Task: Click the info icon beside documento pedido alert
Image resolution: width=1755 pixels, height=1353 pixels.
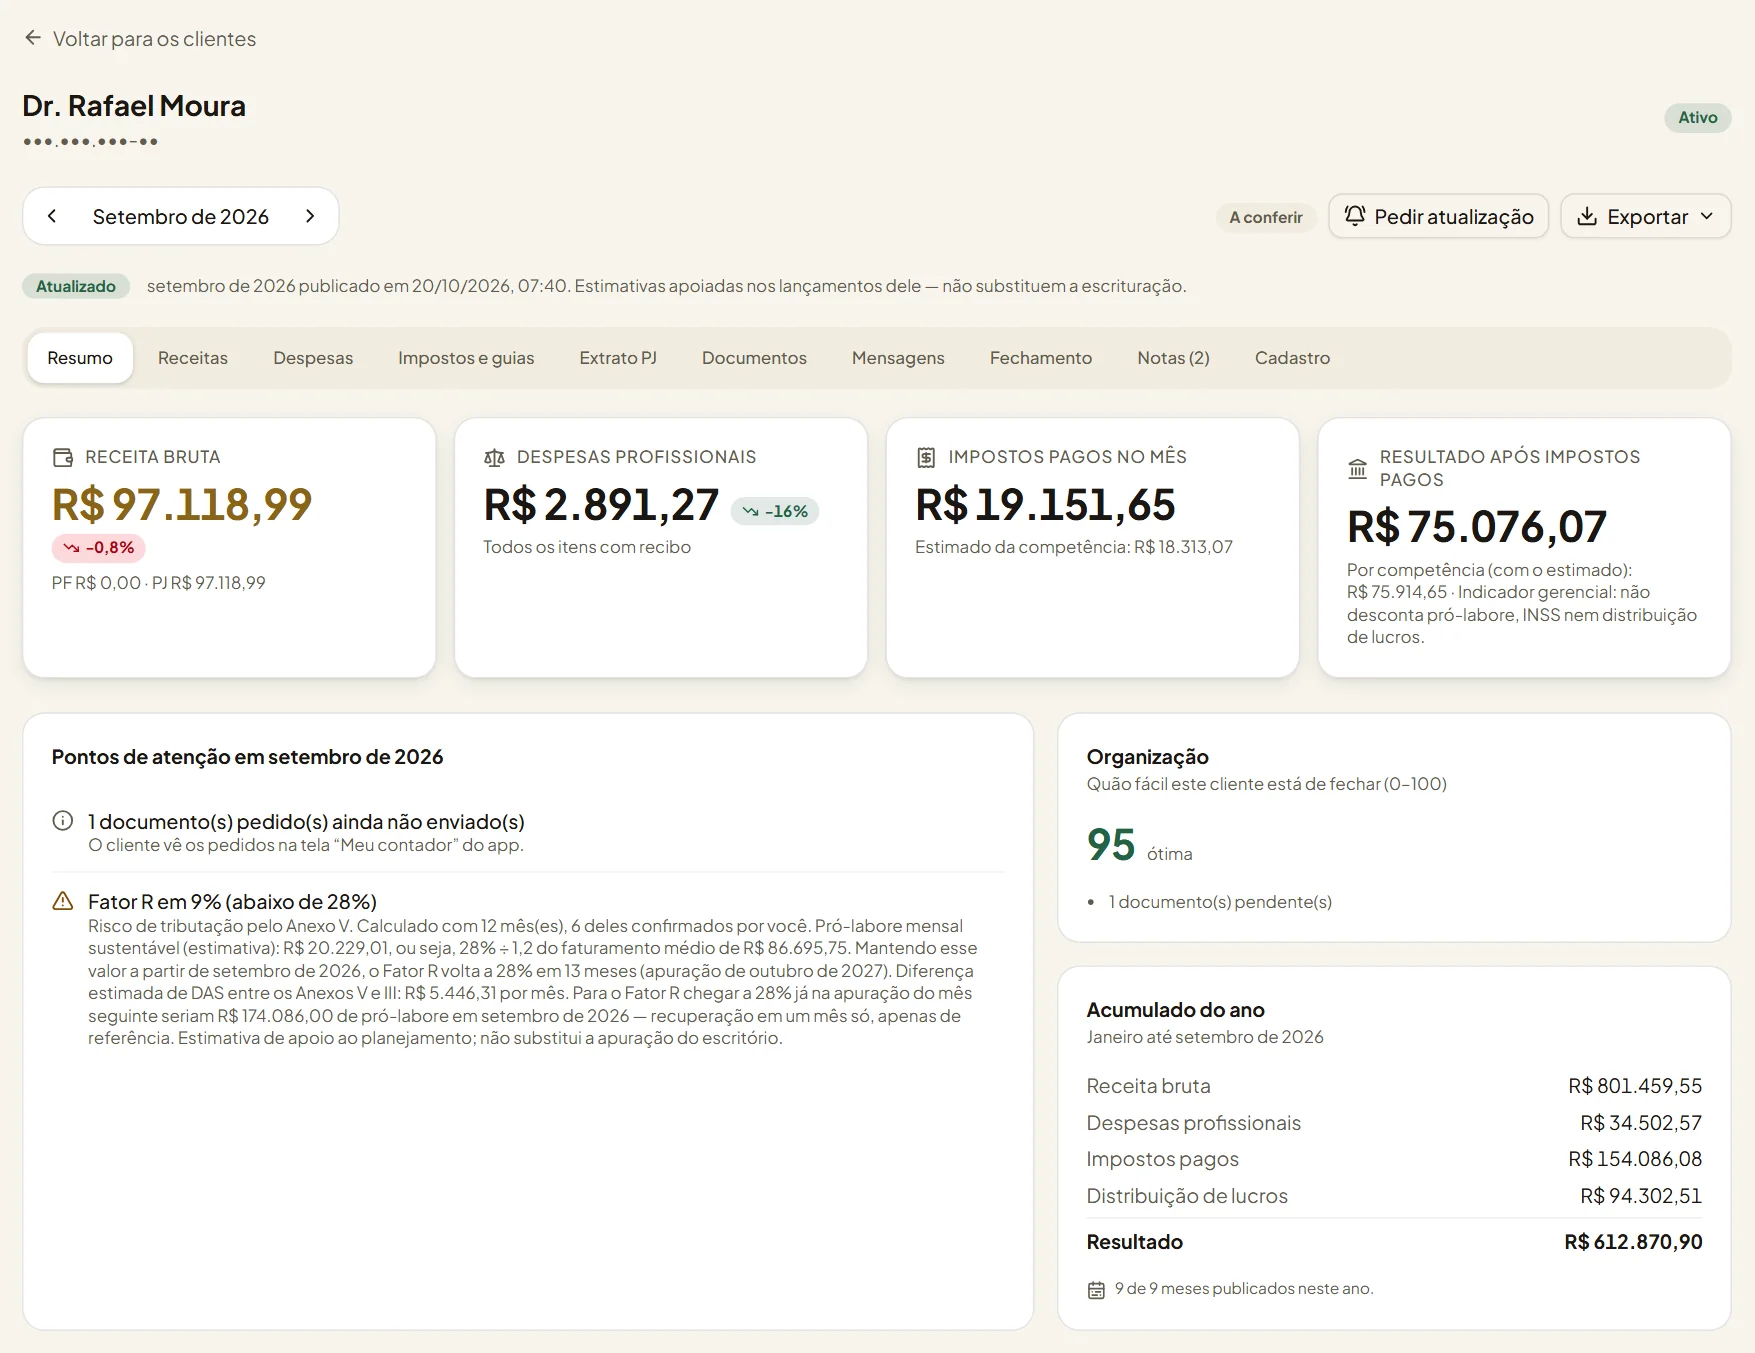Action: pos(63,821)
